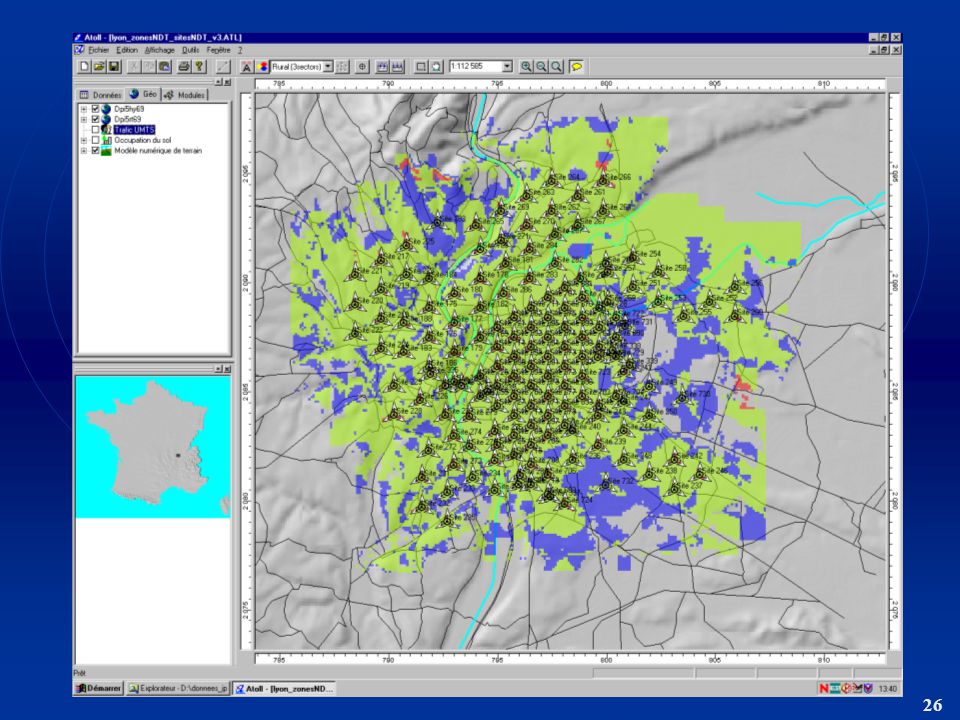Viewport: 960px width, 720px height.
Task: Select the Géo tab
Action: coord(144,94)
